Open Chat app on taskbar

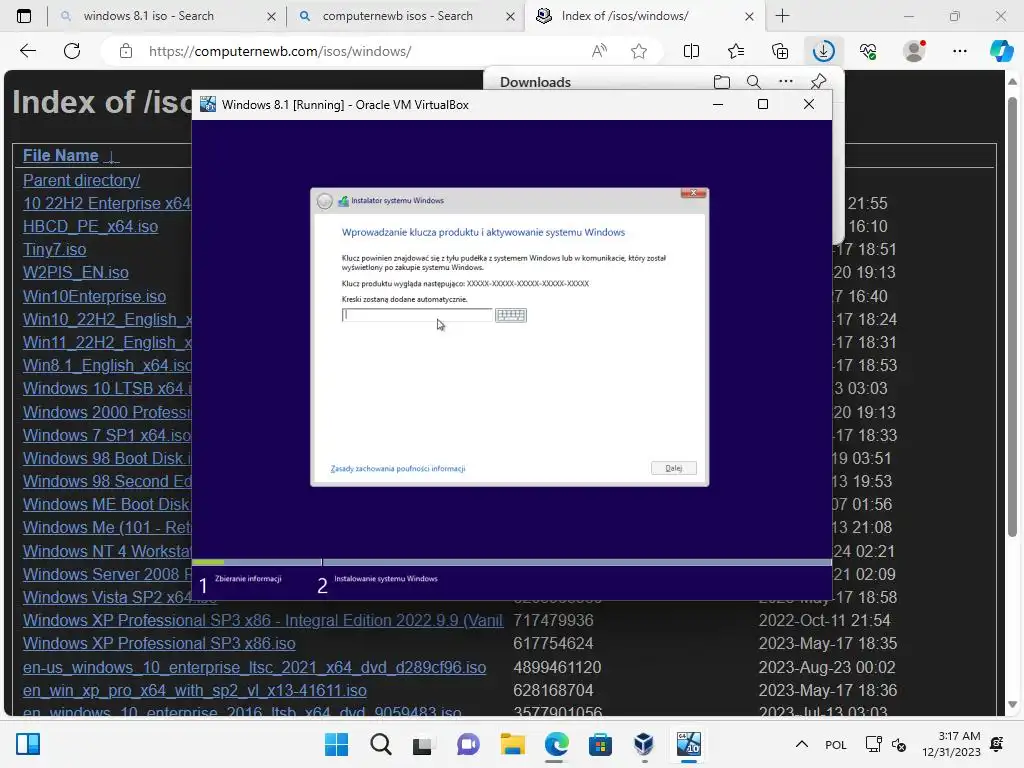[468, 744]
